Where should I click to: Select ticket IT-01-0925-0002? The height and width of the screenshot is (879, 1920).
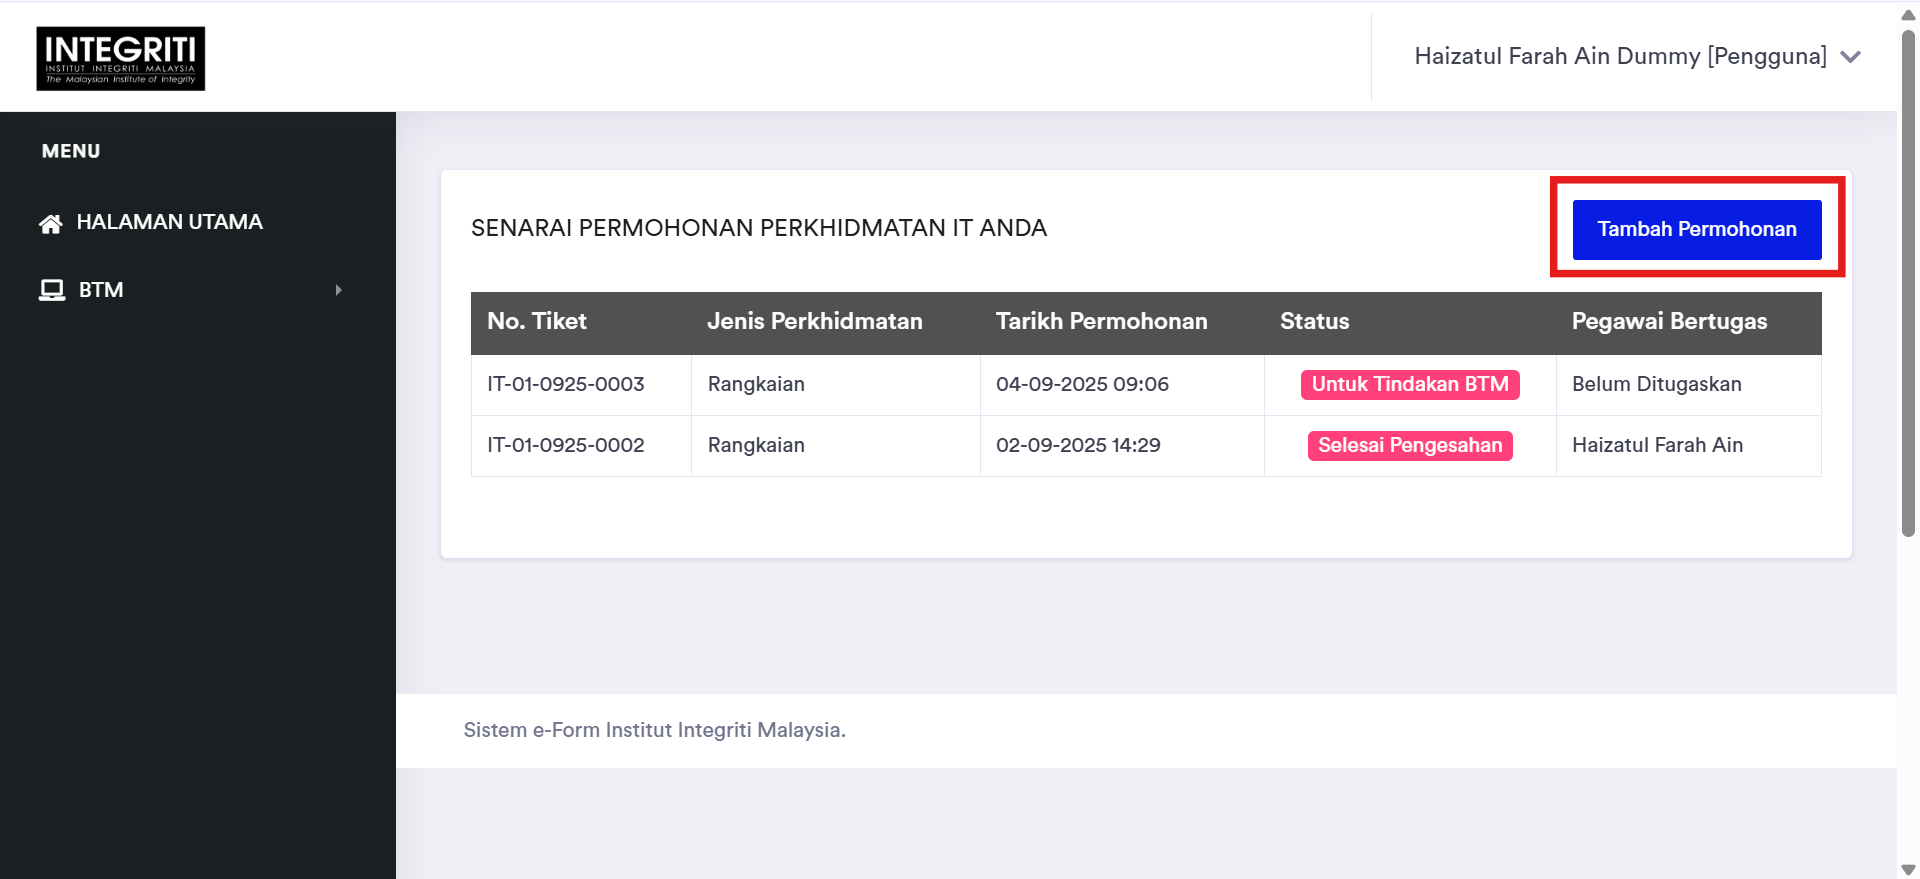coord(566,446)
